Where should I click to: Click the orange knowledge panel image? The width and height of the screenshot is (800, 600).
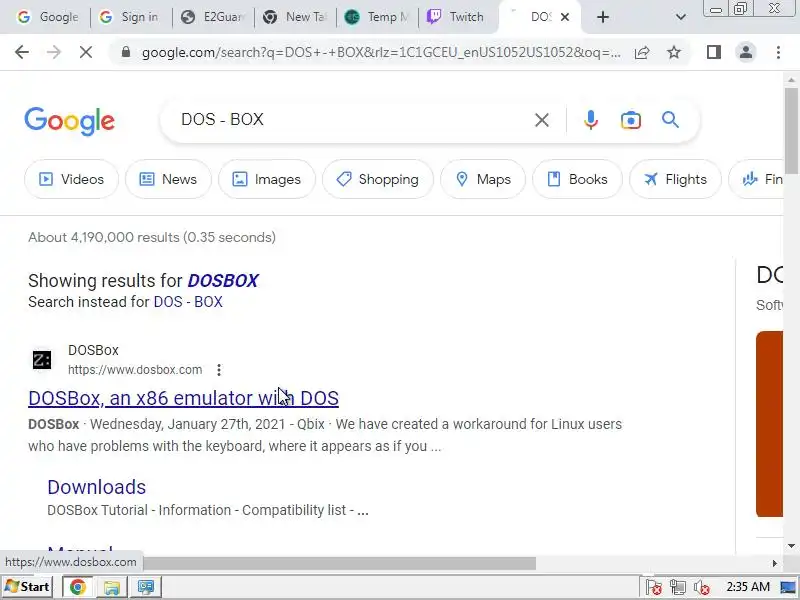pyautogui.click(x=769, y=424)
